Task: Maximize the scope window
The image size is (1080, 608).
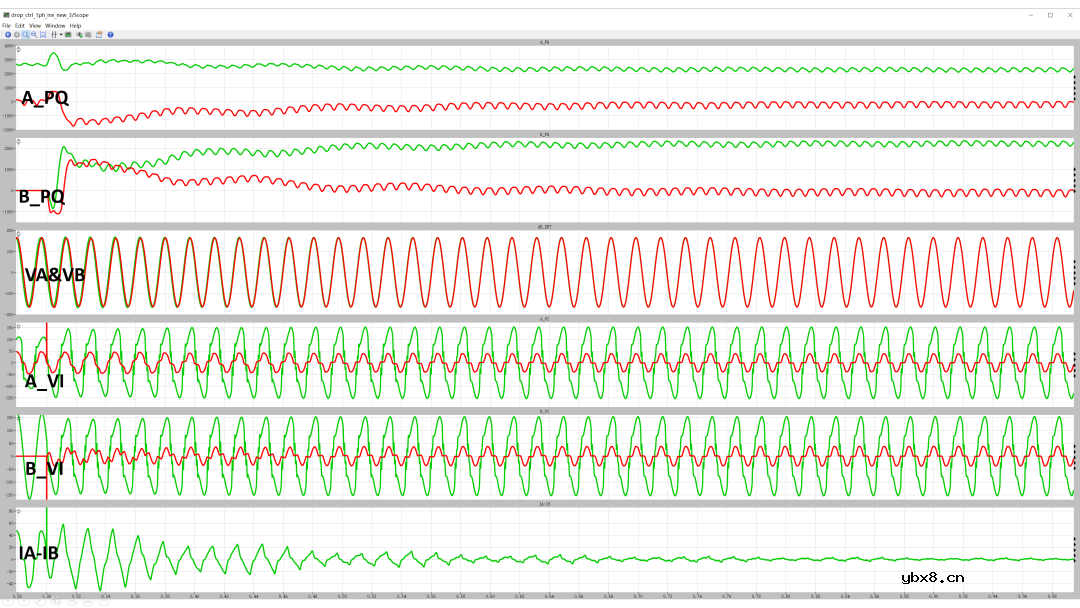Action: click(1050, 15)
